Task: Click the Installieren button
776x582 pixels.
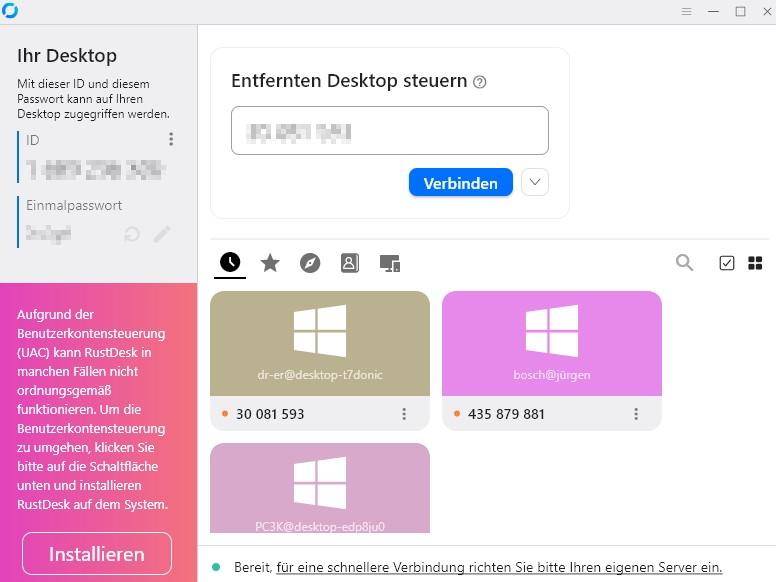Action: 97,554
